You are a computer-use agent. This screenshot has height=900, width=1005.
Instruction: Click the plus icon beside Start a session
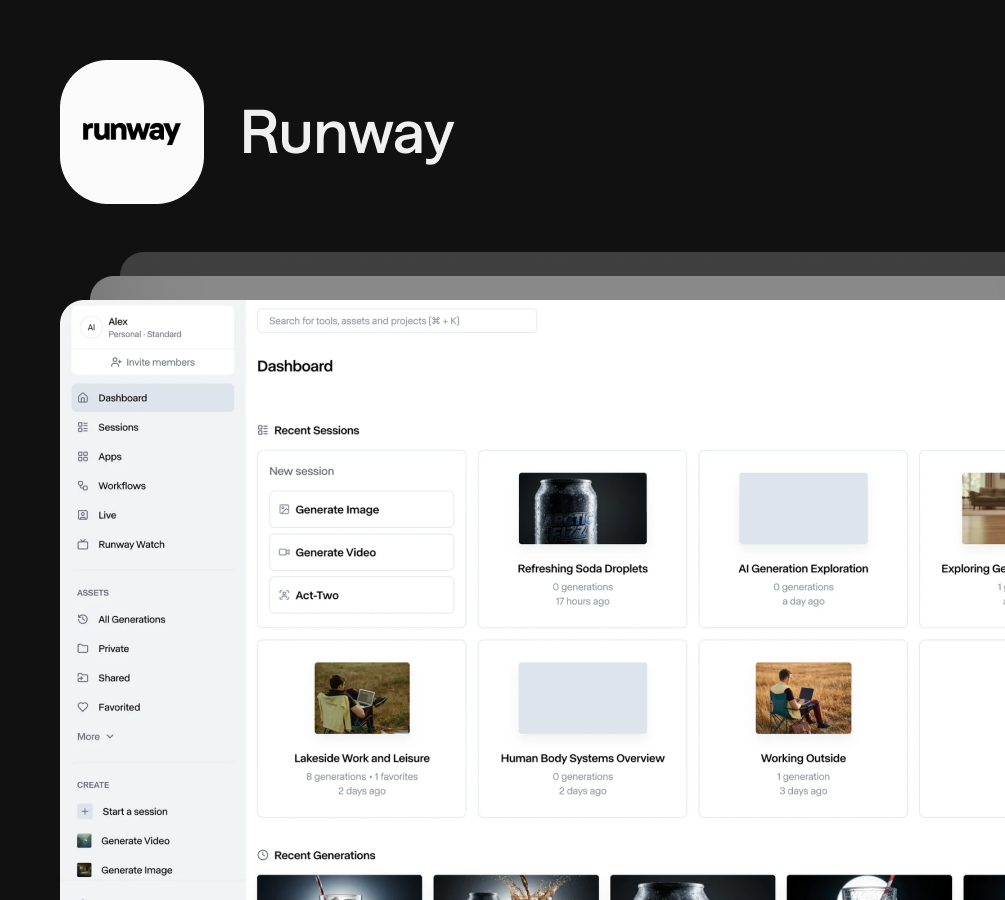click(x=85, y=811)
